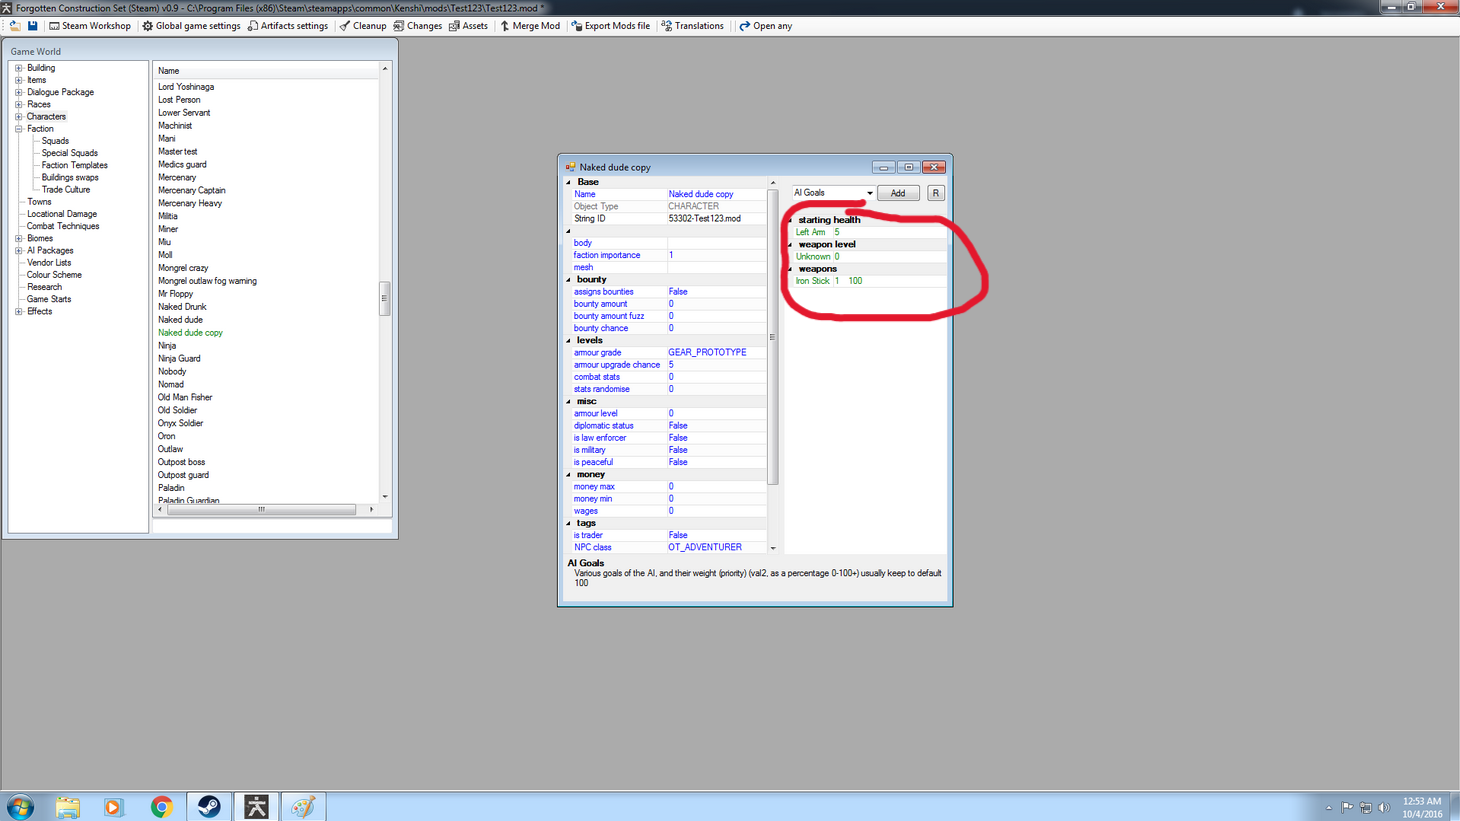Select Faction Templates in the tree

coord(75,165)
